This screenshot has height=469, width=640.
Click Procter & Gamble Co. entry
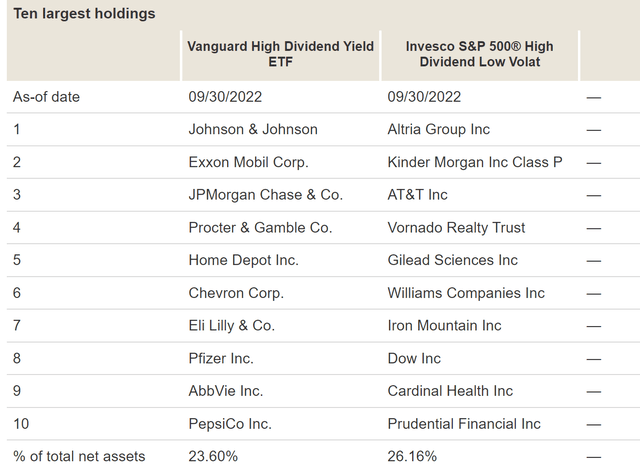(x=260, y=227)
